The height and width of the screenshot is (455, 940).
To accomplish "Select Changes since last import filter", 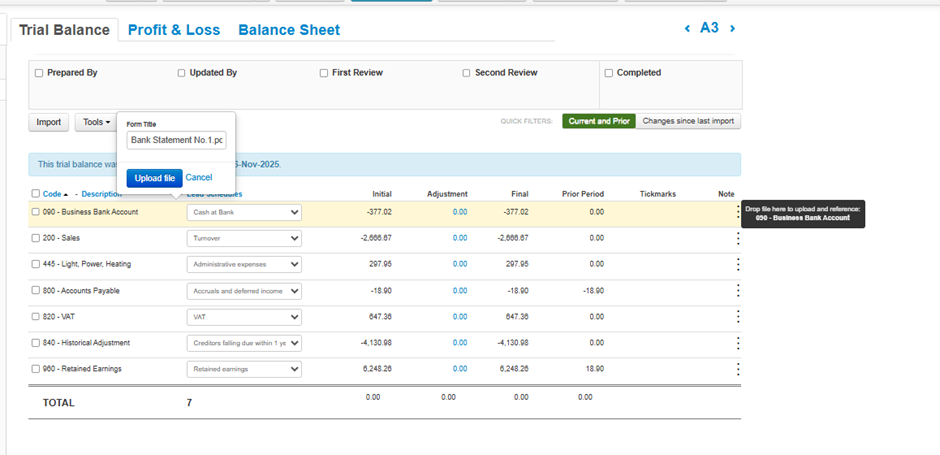I will coord(688,121).
